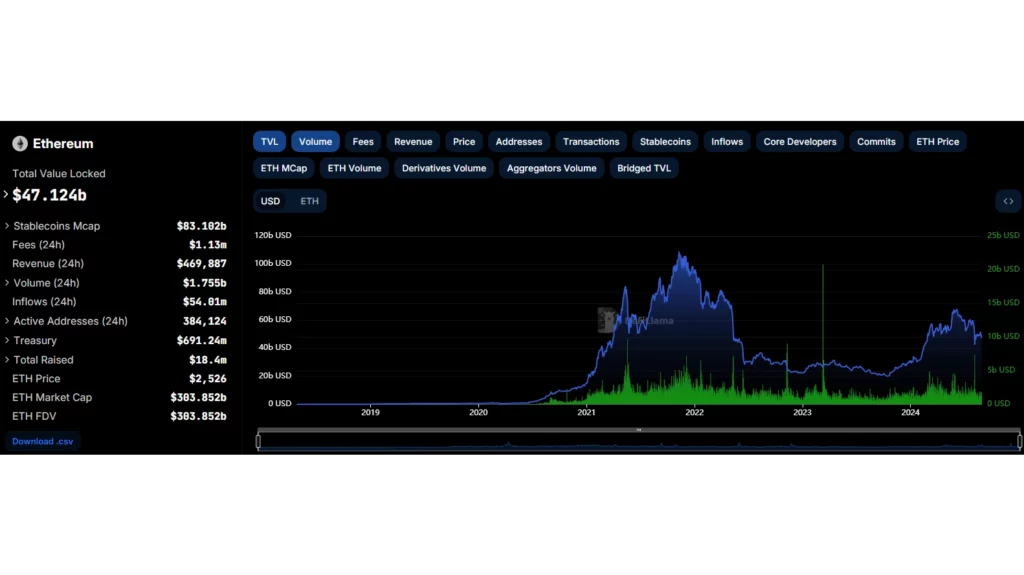
Task: Expand the Total Value Locked breakdown
Action: click(x=6, y=195)
